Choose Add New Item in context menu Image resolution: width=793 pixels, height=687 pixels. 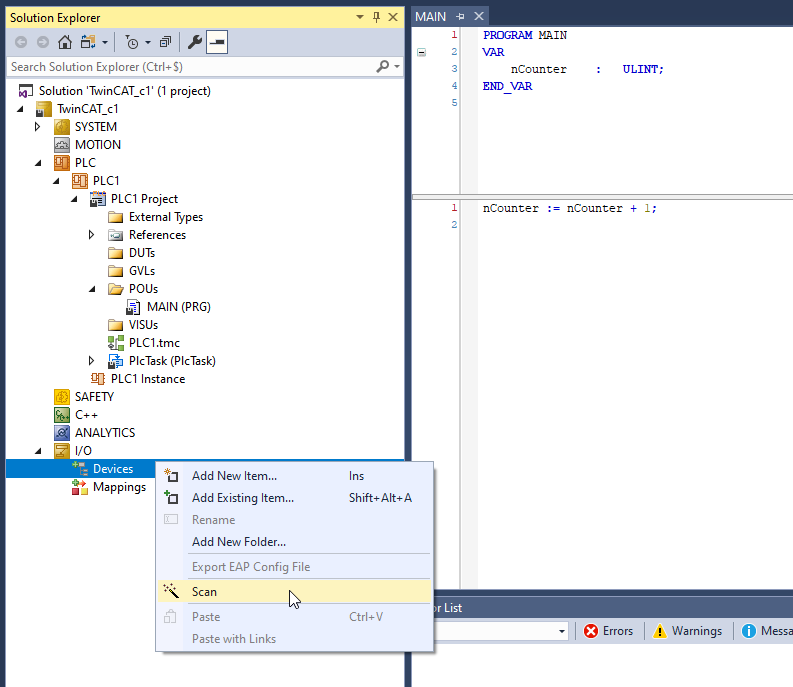[234, 476]
